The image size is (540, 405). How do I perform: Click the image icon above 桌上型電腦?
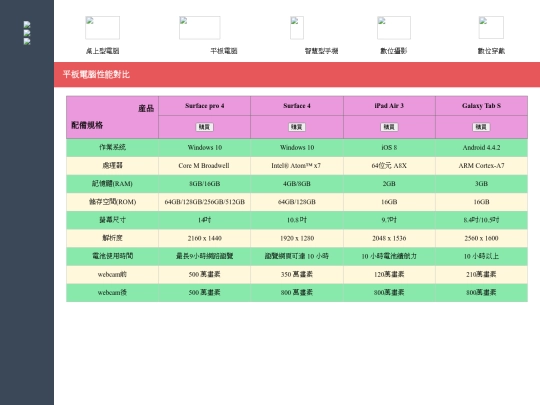103,28
